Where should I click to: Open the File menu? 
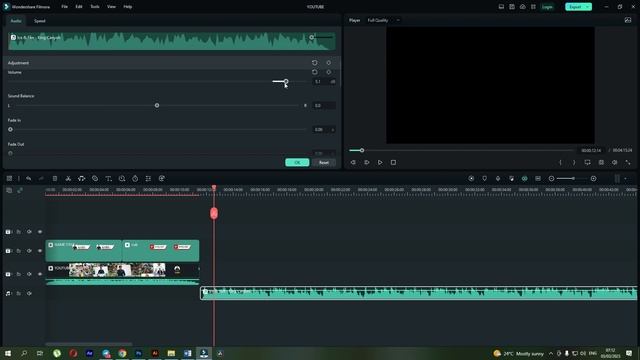click(64, 7)
